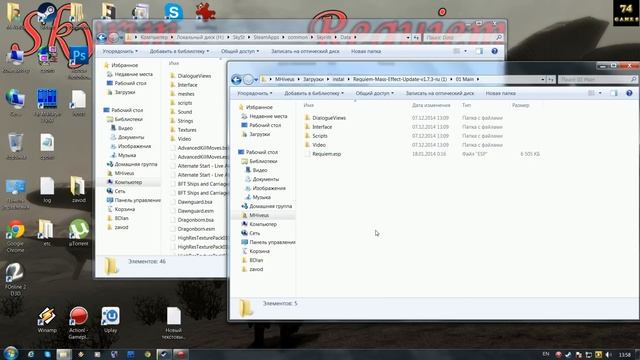Open Winamp desktop shortcut
Image resolution: width=640 pixels, height=360 pixels.
pyautogui.click(x=47, y=320)
